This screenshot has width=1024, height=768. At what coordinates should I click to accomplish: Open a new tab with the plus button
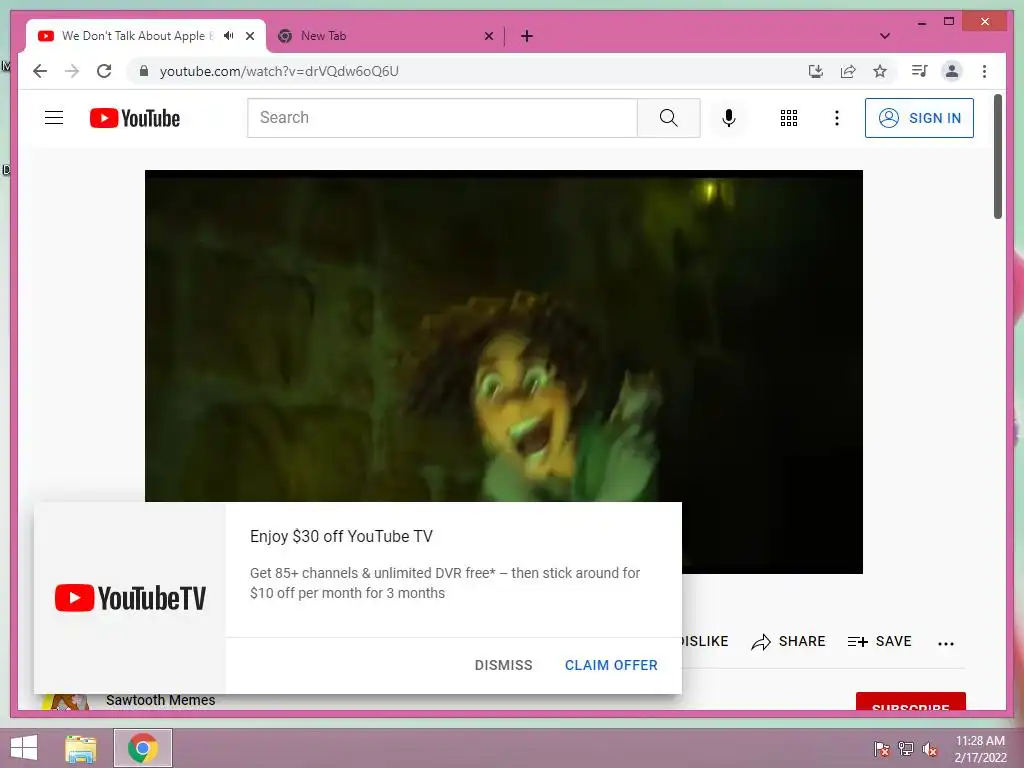coord(527,36)
